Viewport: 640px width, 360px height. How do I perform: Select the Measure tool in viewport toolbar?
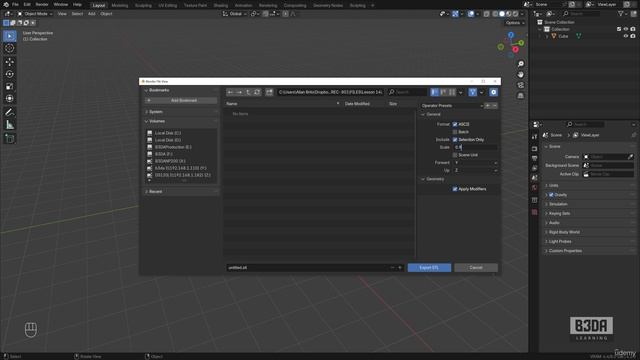[x=10, y=124]
